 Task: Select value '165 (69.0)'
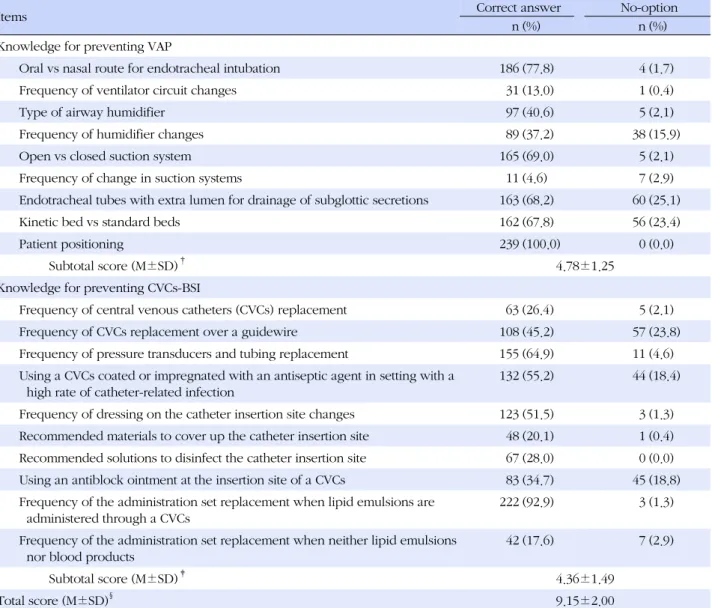(x=526, y=156)
